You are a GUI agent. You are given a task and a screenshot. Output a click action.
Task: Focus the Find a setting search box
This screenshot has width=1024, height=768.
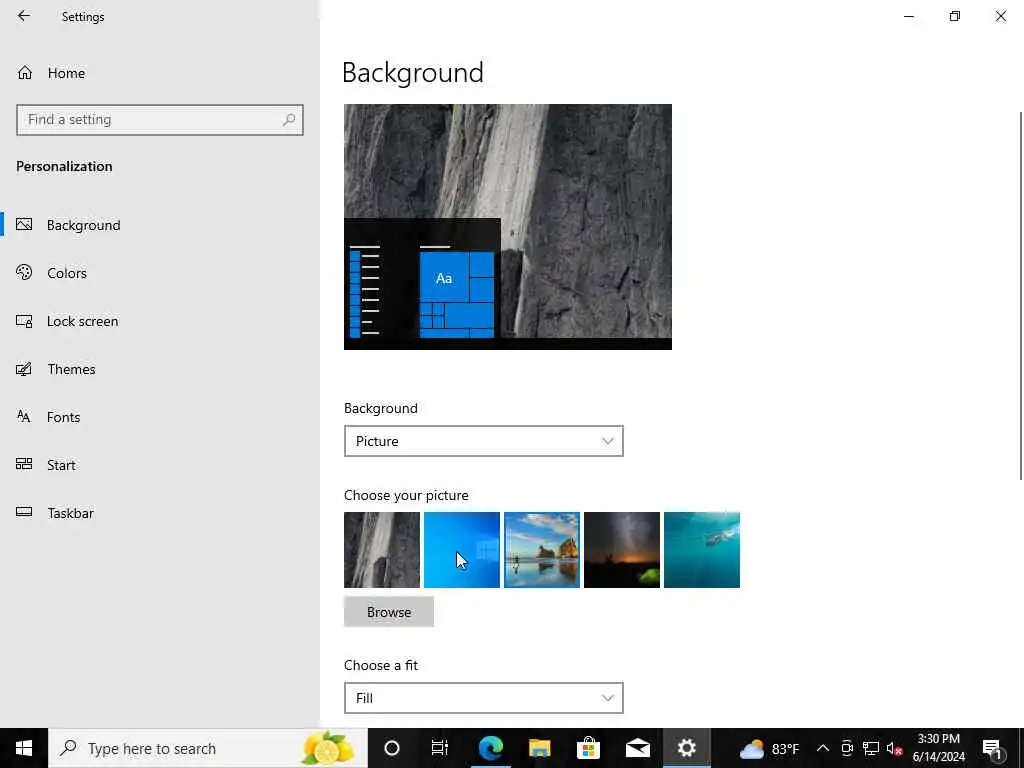coord(160,120)
